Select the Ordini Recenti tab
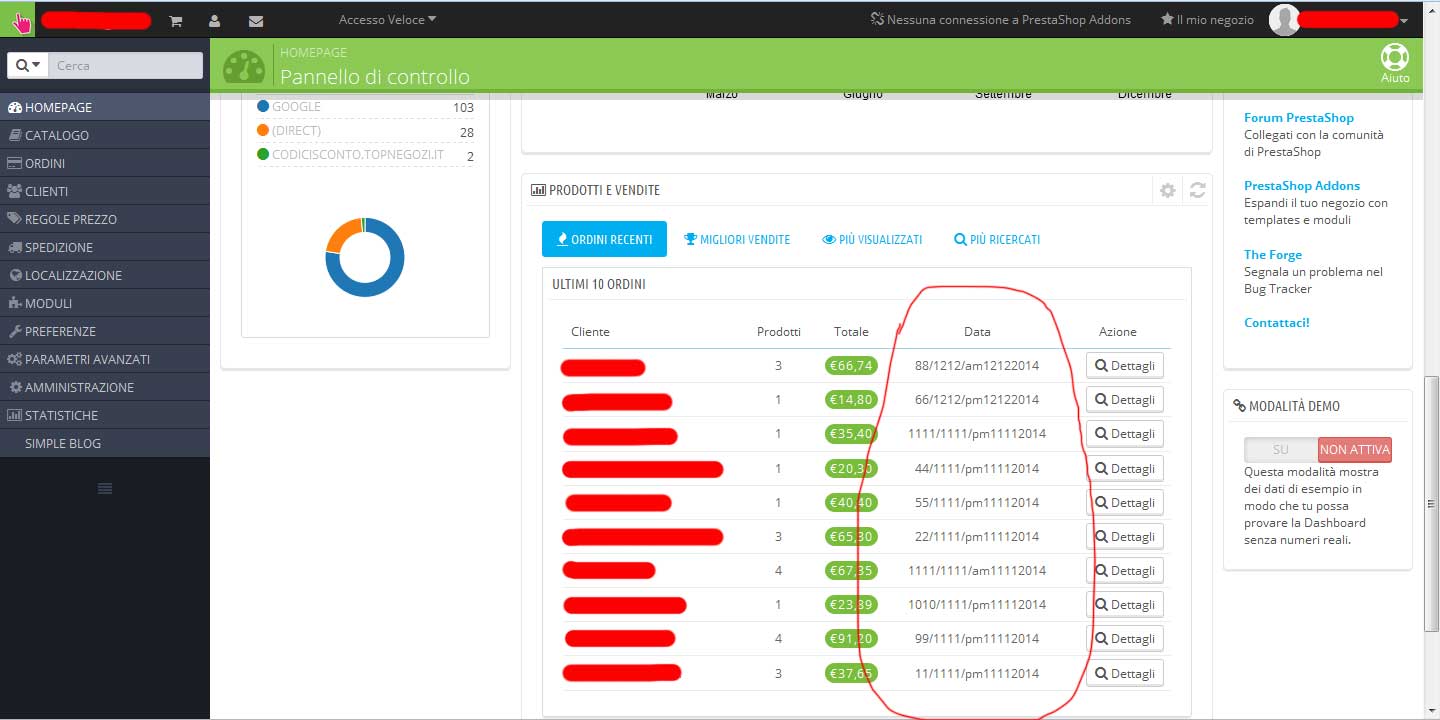 [x=604, y=239]
